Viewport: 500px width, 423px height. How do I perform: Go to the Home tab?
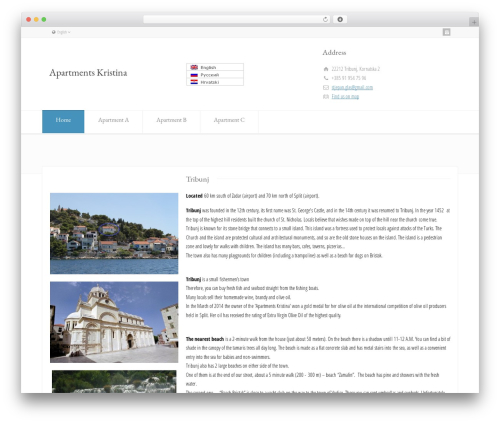click(x=63, y=121)
